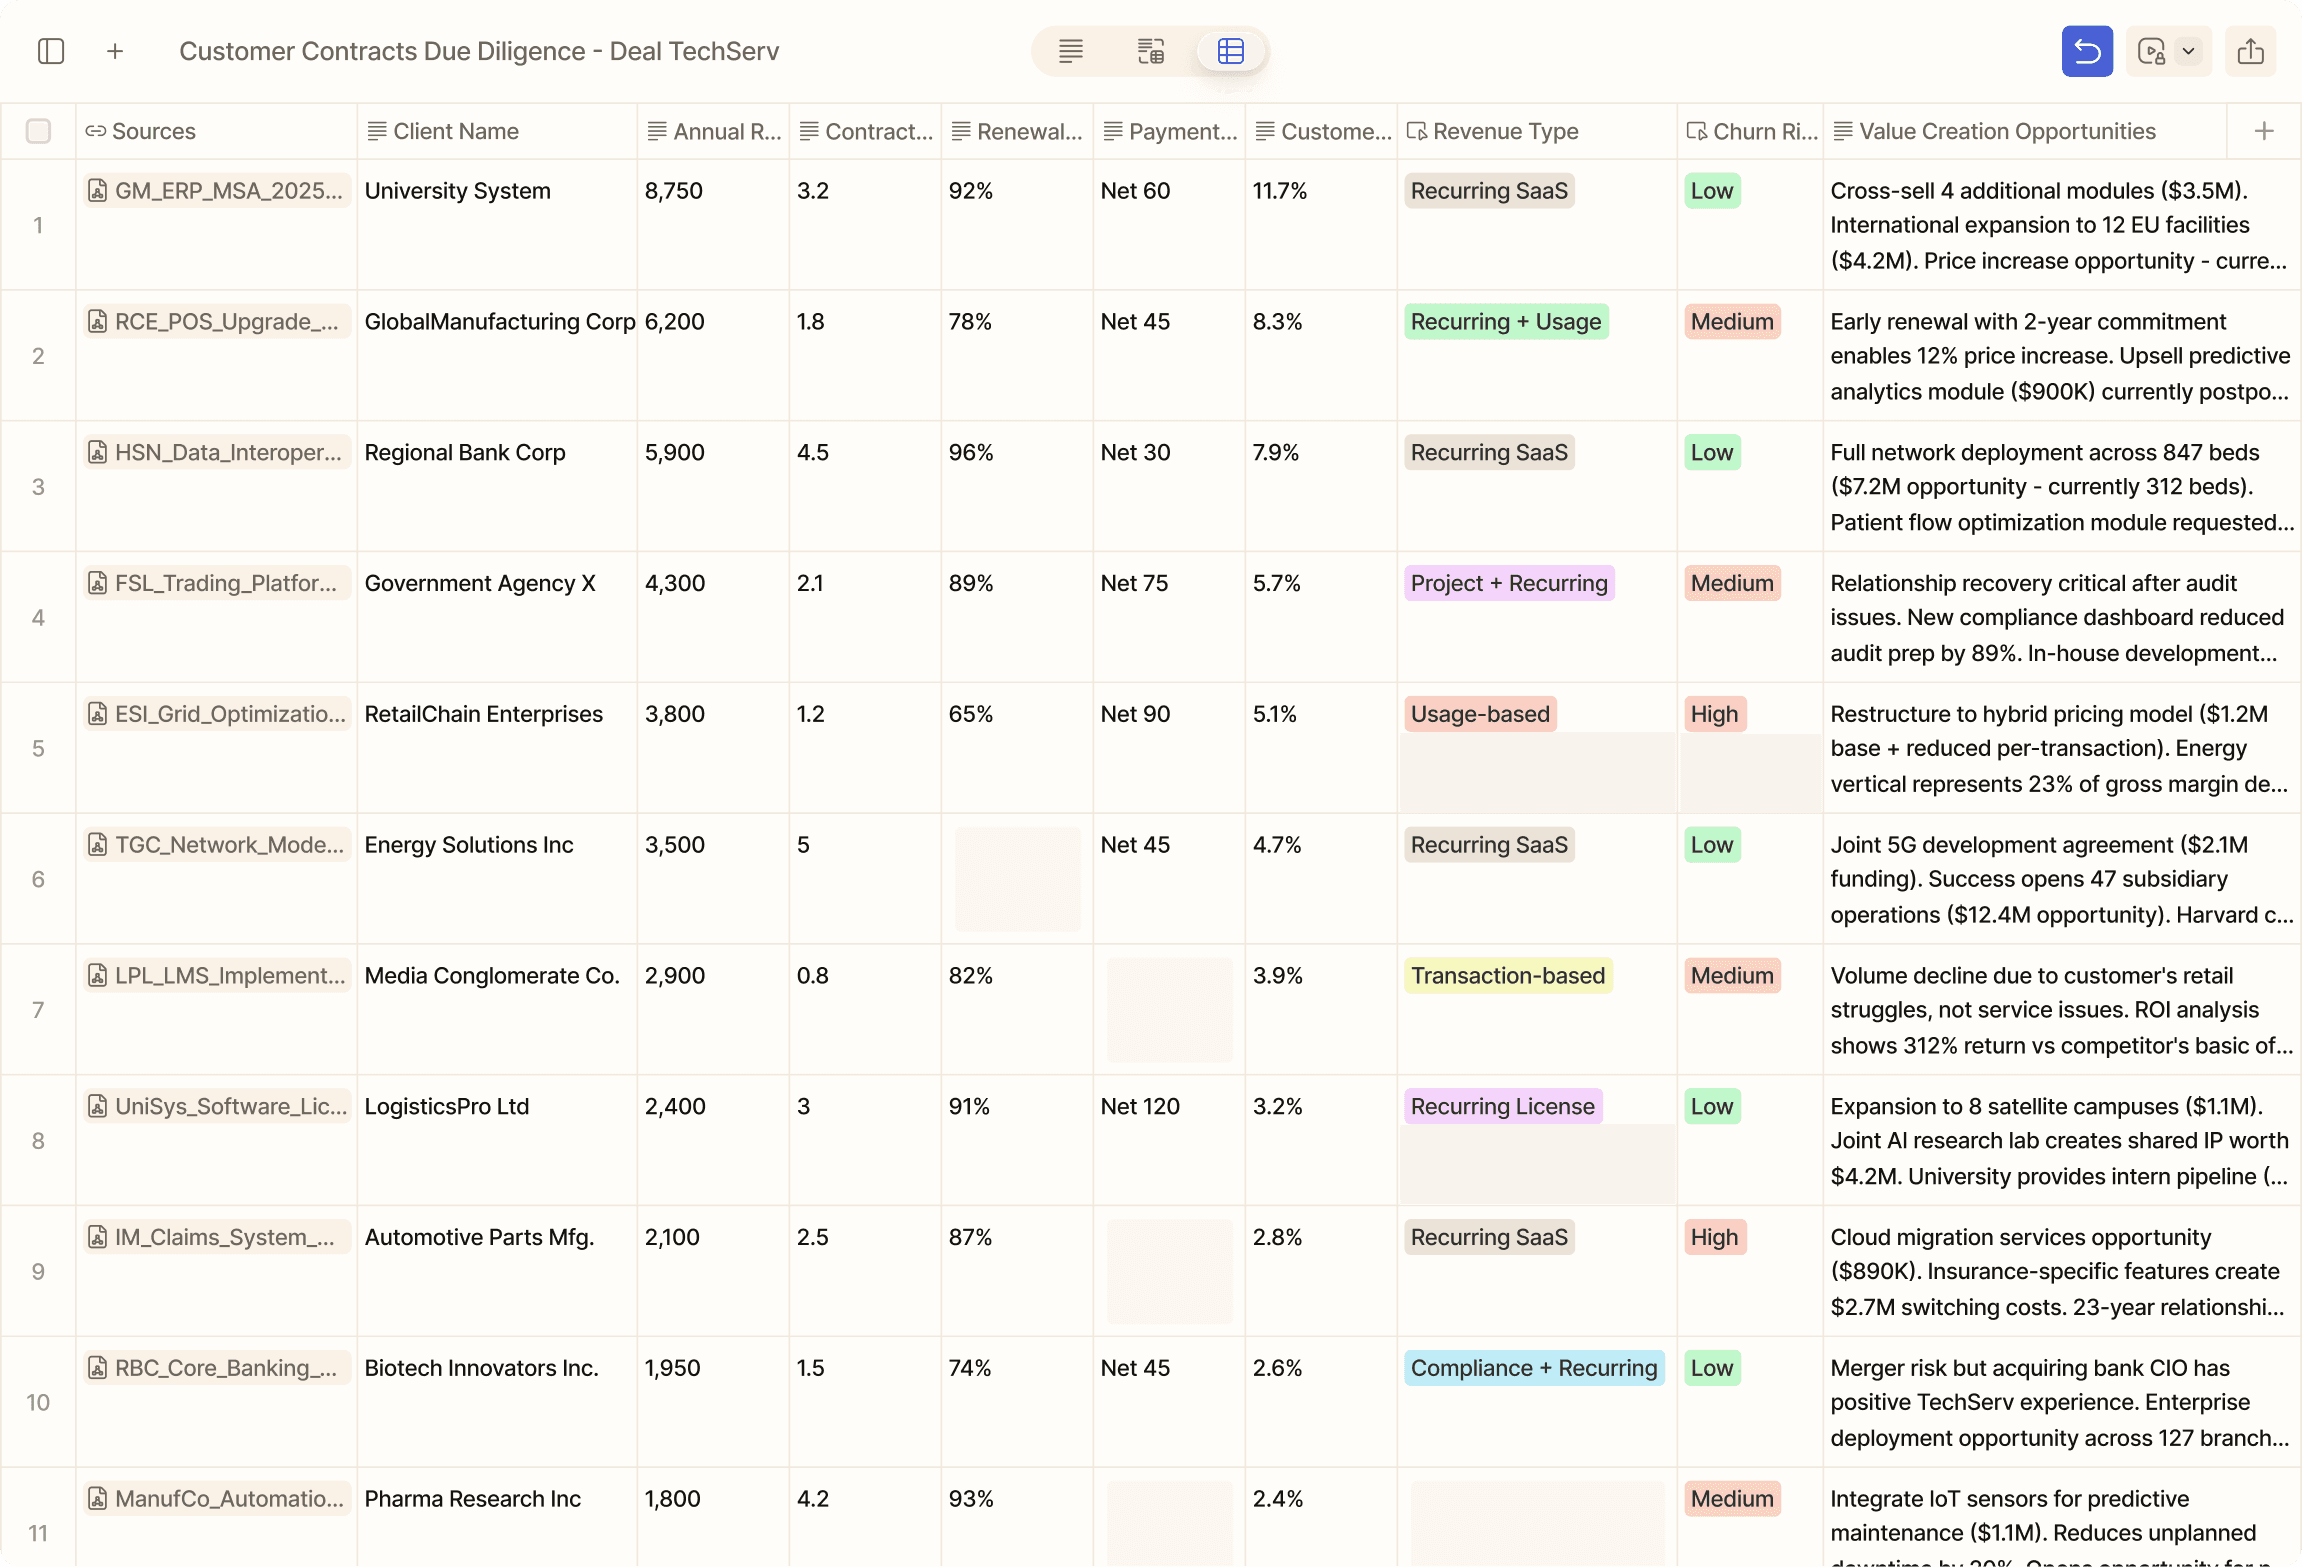Tick the select-all checkbox in header
The width and height of the screenshot is (2302, 1567).
tap(38, 131)
